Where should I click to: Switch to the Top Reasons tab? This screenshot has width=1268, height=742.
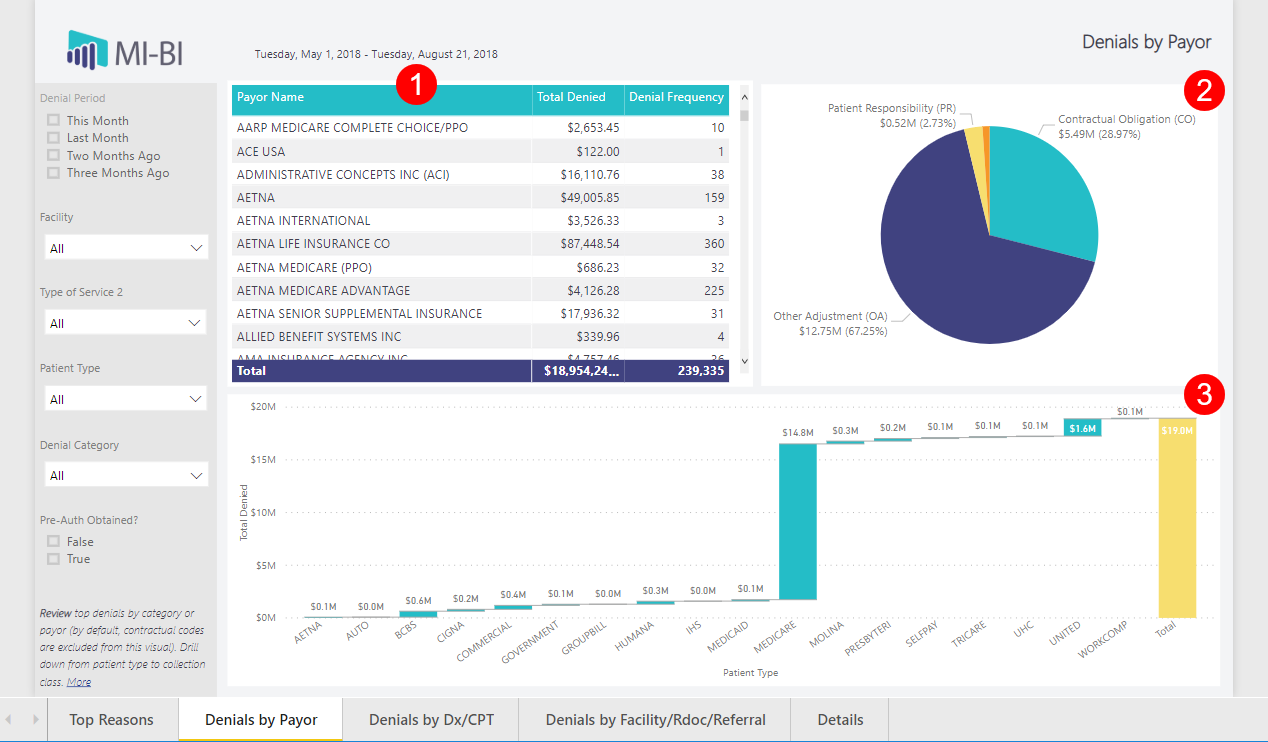pyautogui.click(x=112, y=720)
